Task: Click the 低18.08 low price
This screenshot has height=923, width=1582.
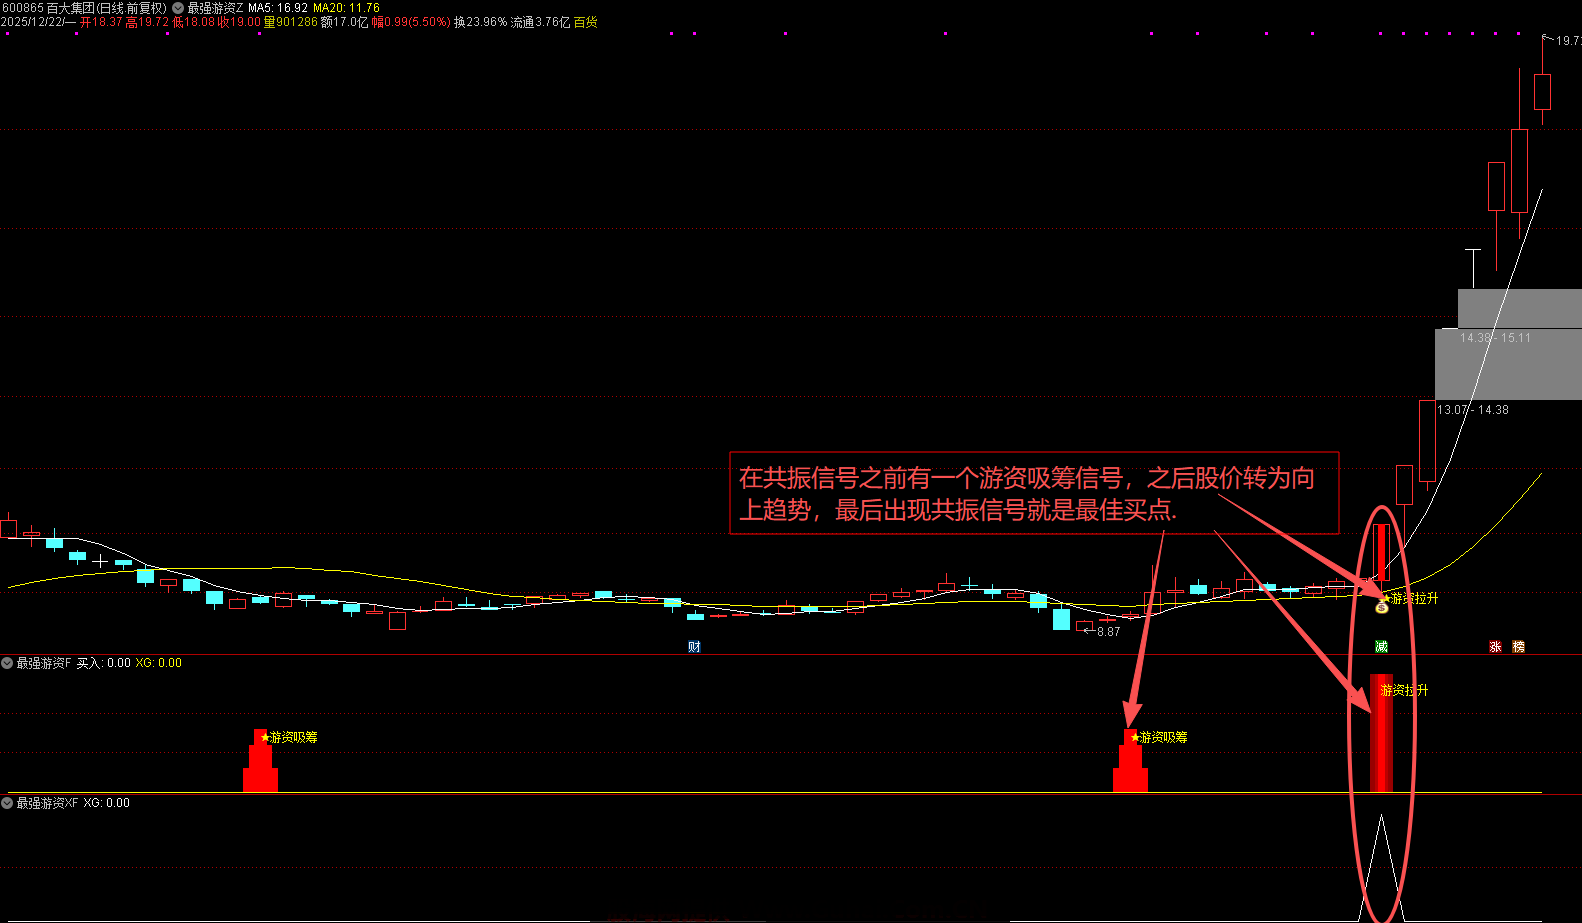Action: pyautogui.click(x=193, y=22)
